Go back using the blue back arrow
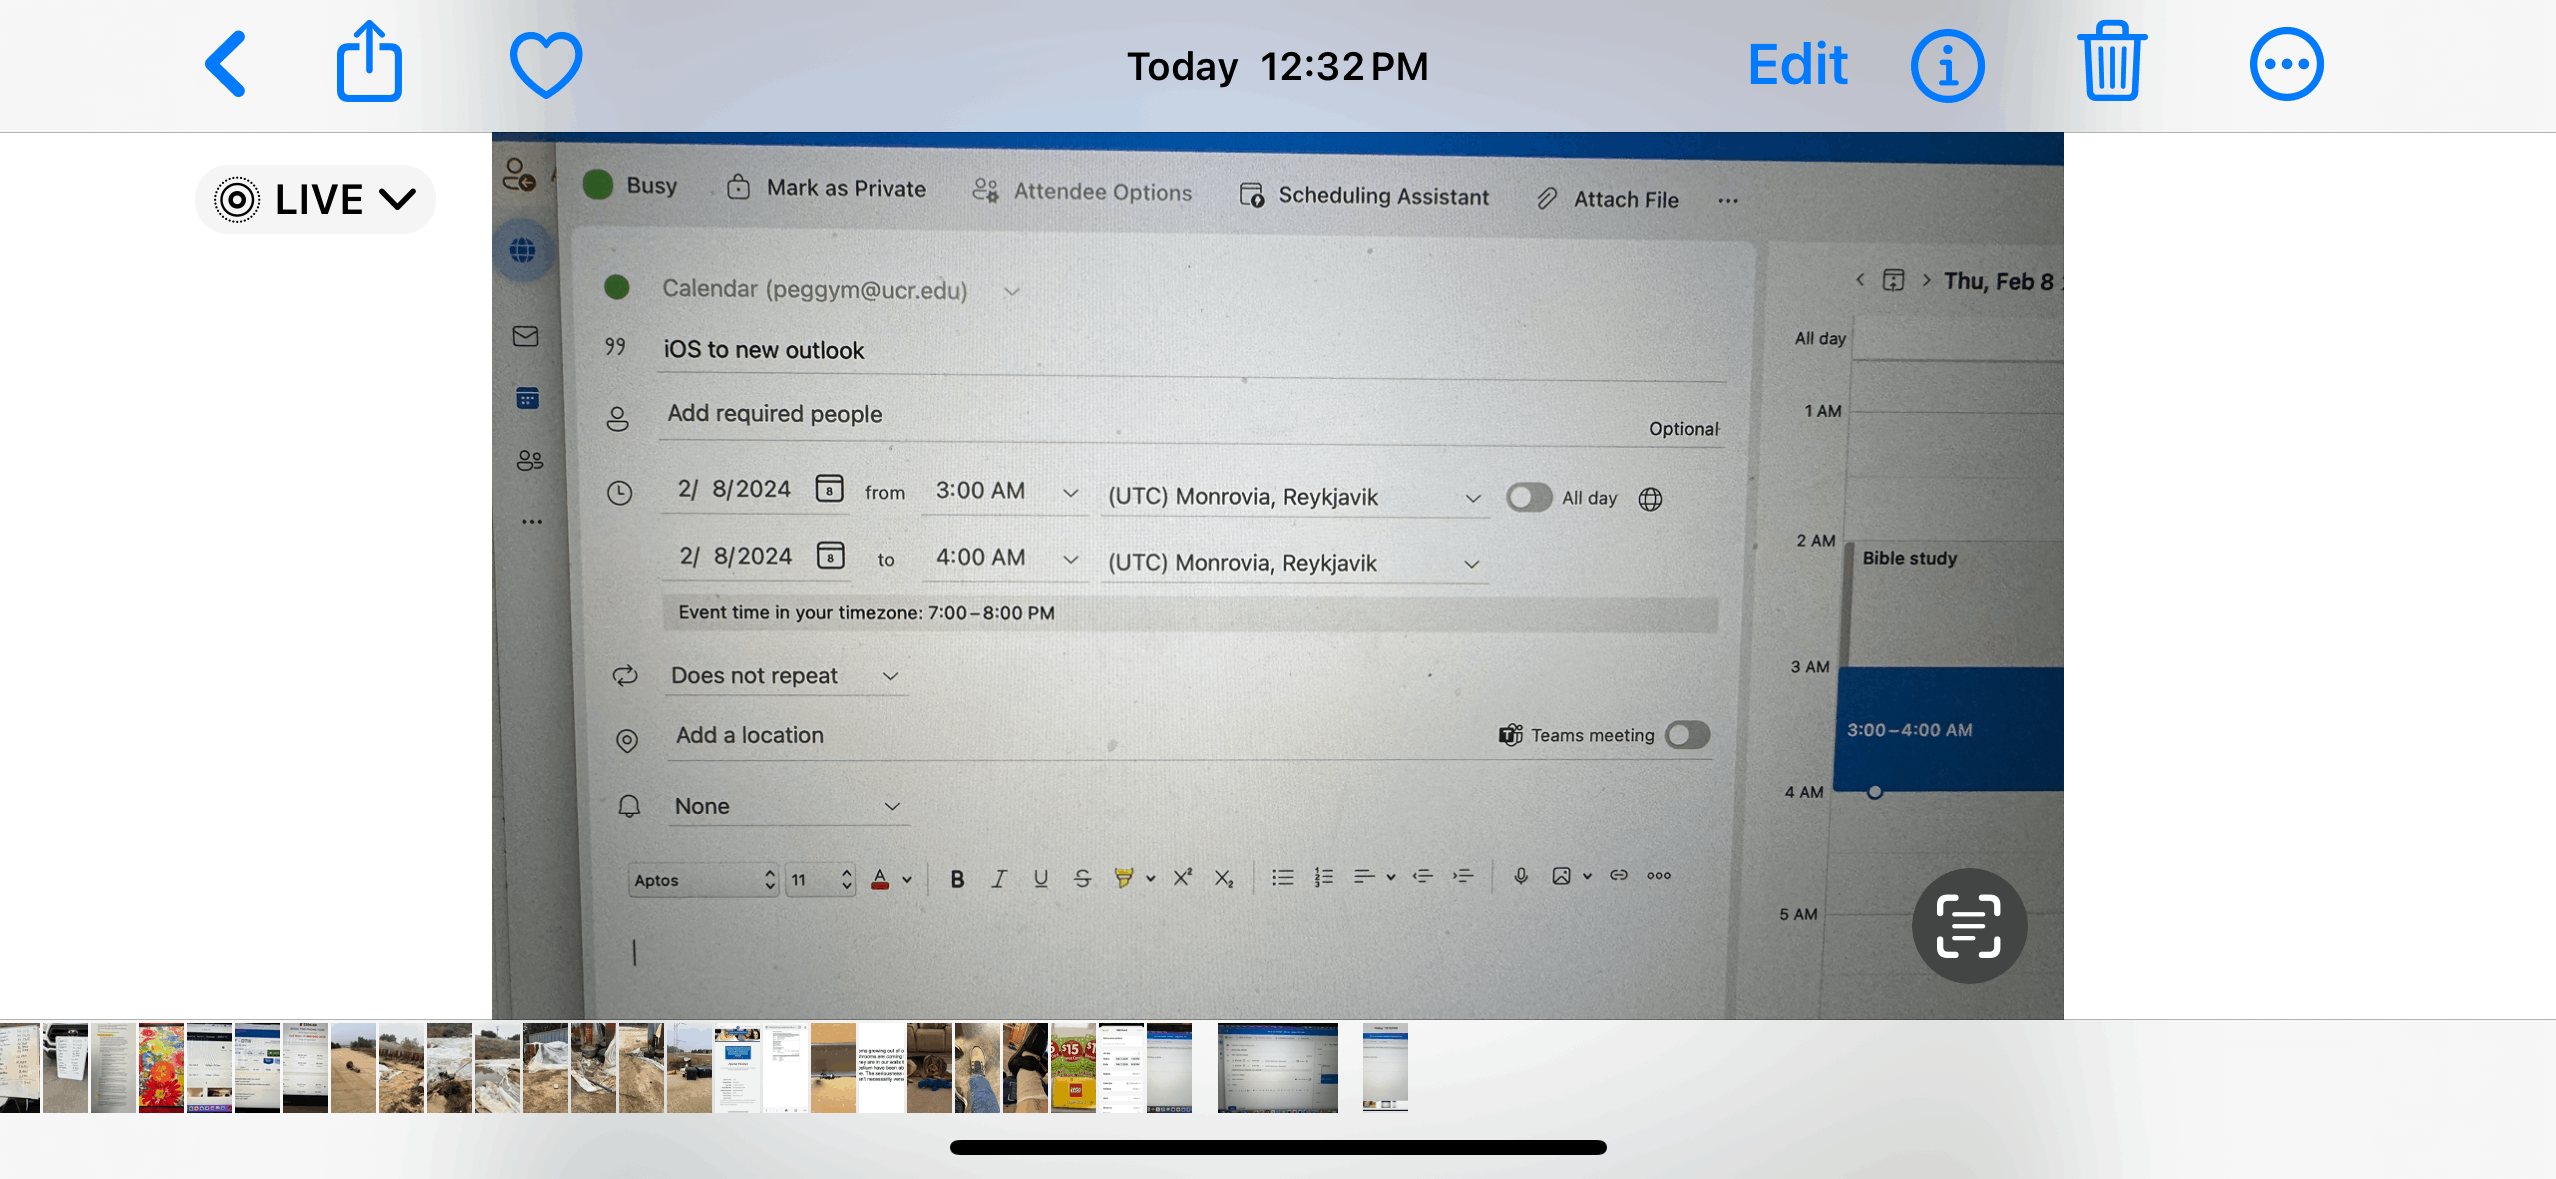 click(226, 64)
